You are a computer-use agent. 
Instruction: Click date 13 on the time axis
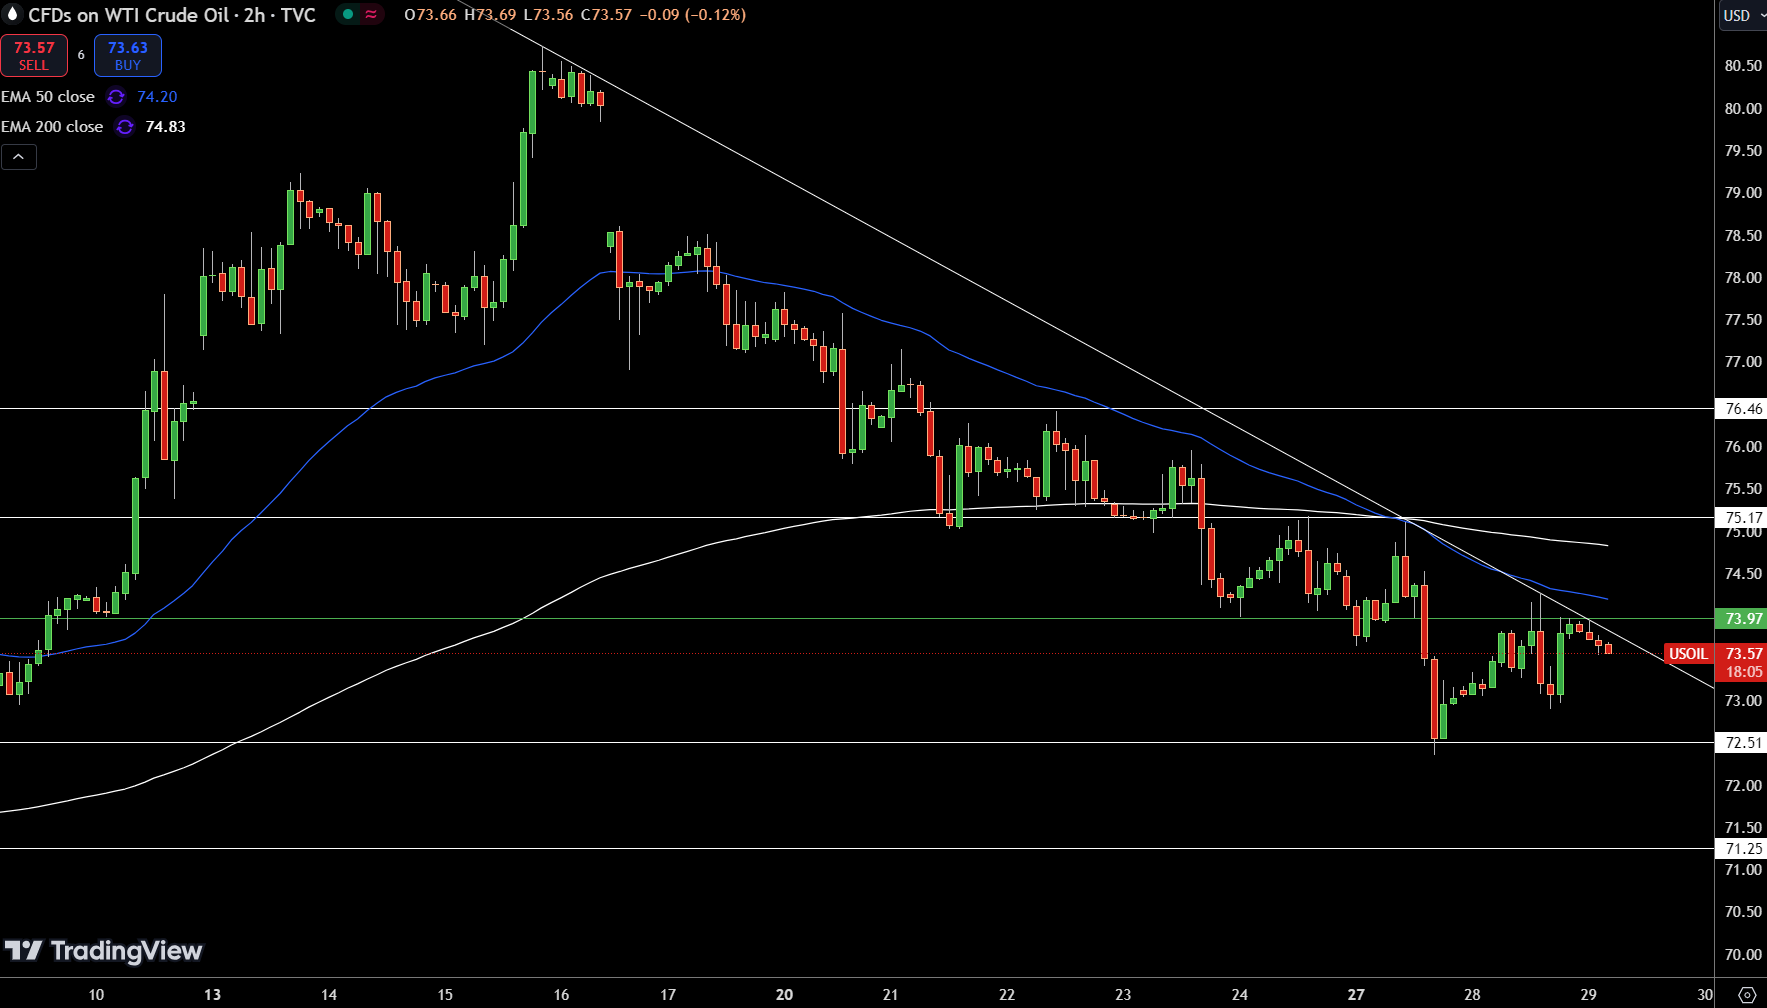(x=212, y=994)
